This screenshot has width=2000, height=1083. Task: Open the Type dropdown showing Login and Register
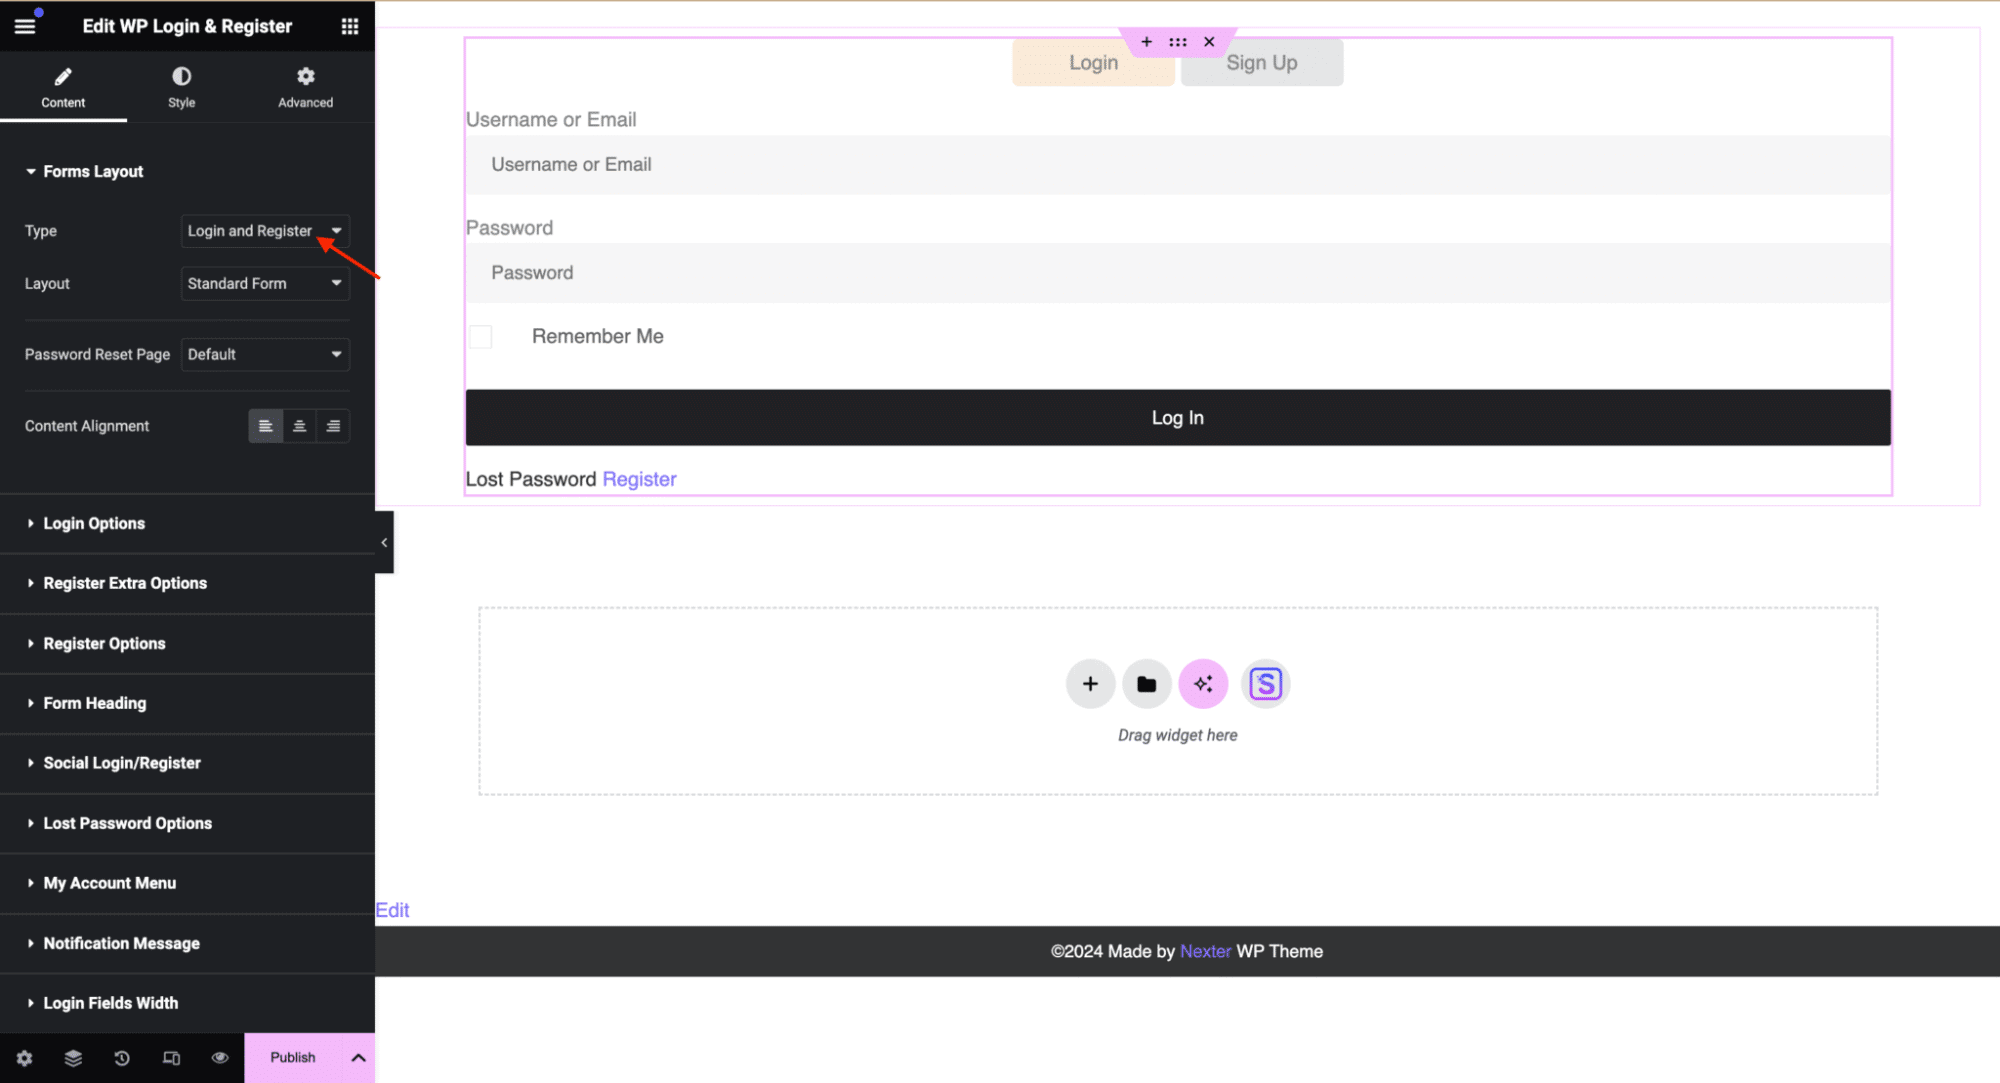pyautogui.click(x=265, y=231)
